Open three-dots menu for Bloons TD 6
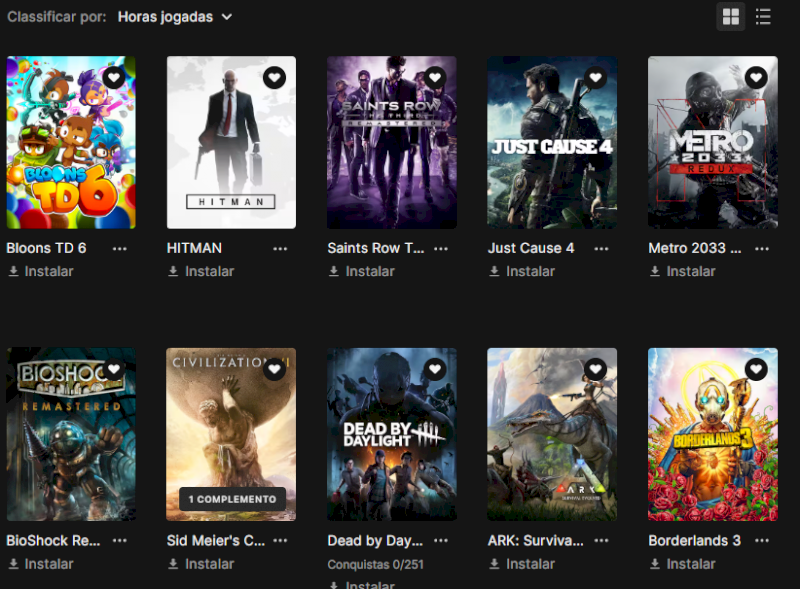Viewport: 800px width, 589px height. pos(120,248)
